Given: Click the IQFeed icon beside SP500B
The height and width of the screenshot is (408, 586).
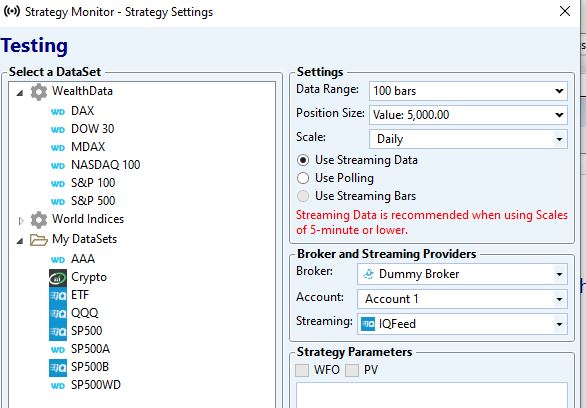Looking at the screenshot, I should point(58,368).
